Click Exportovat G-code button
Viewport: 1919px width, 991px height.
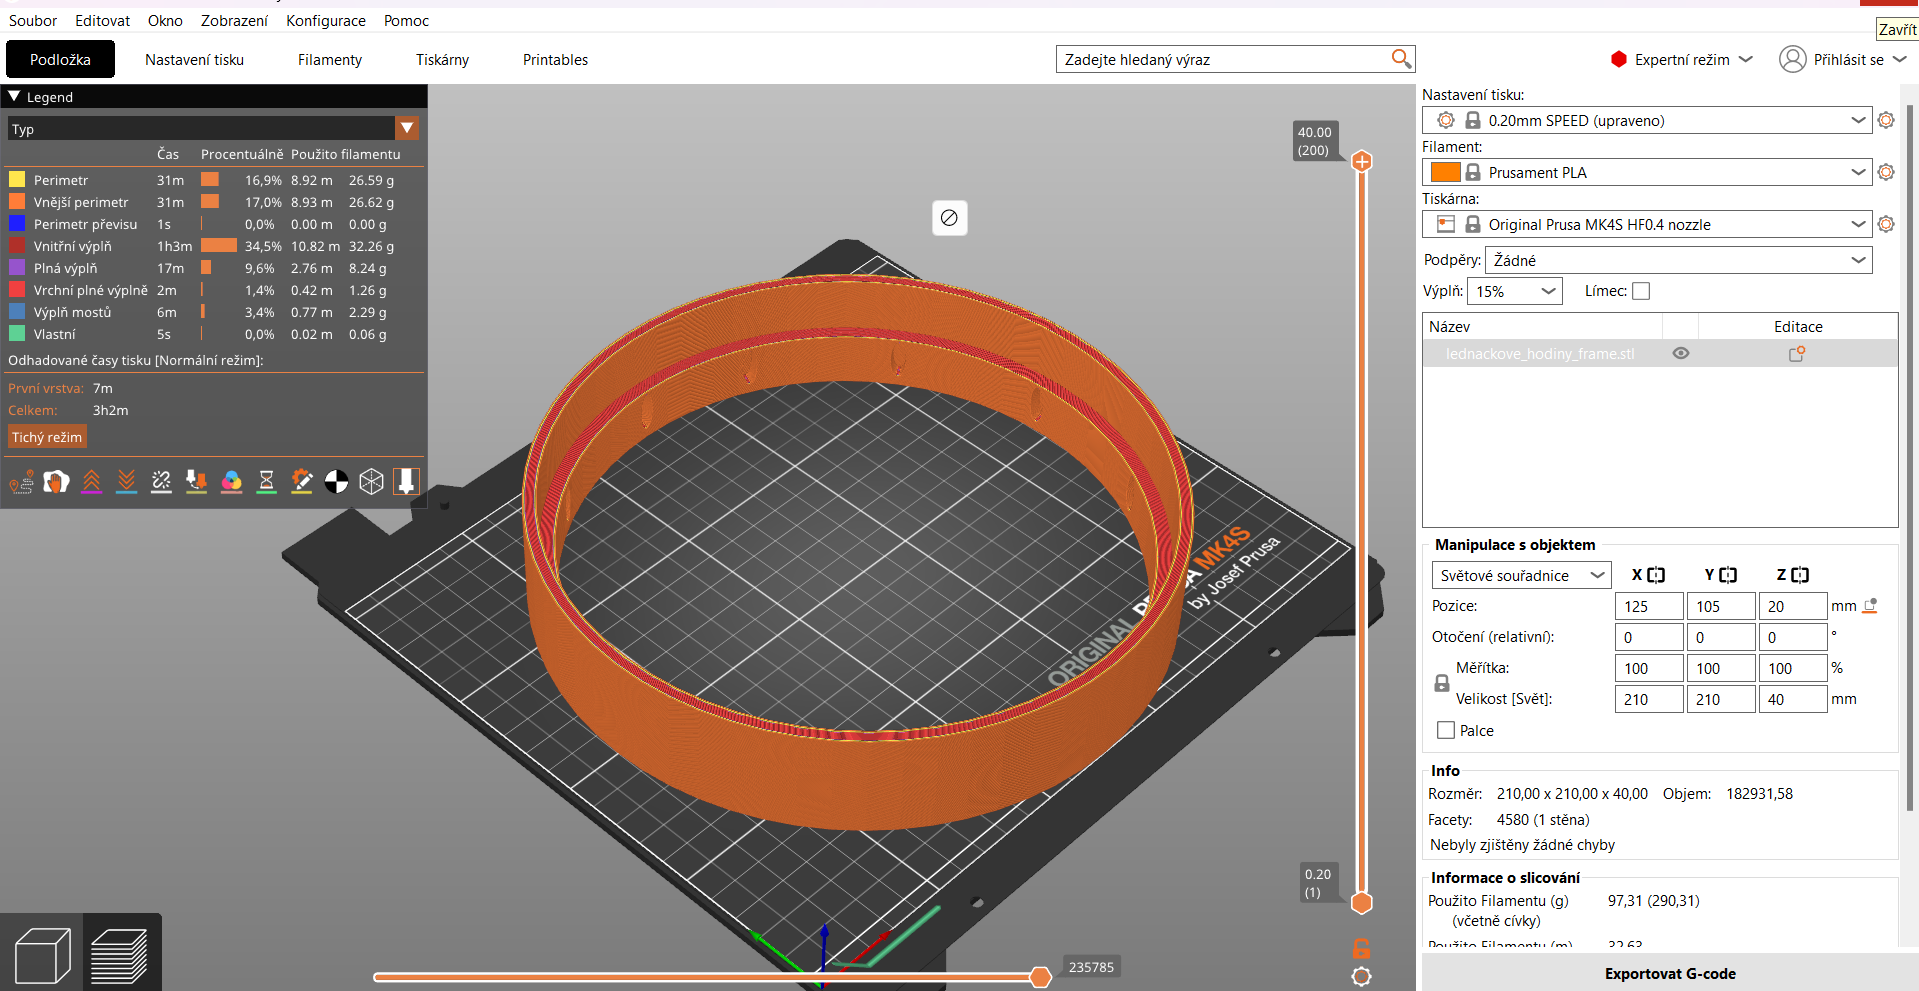(1669, 973)
